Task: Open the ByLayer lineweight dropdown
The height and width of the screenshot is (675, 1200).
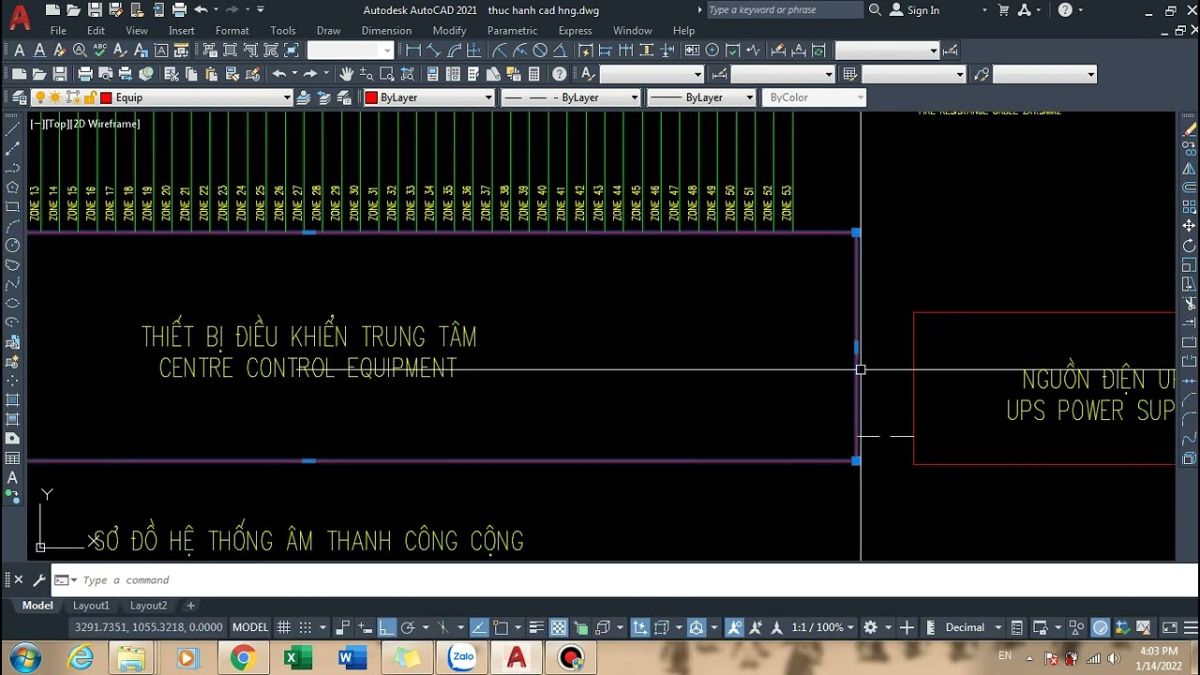Action: click(749, 98)
